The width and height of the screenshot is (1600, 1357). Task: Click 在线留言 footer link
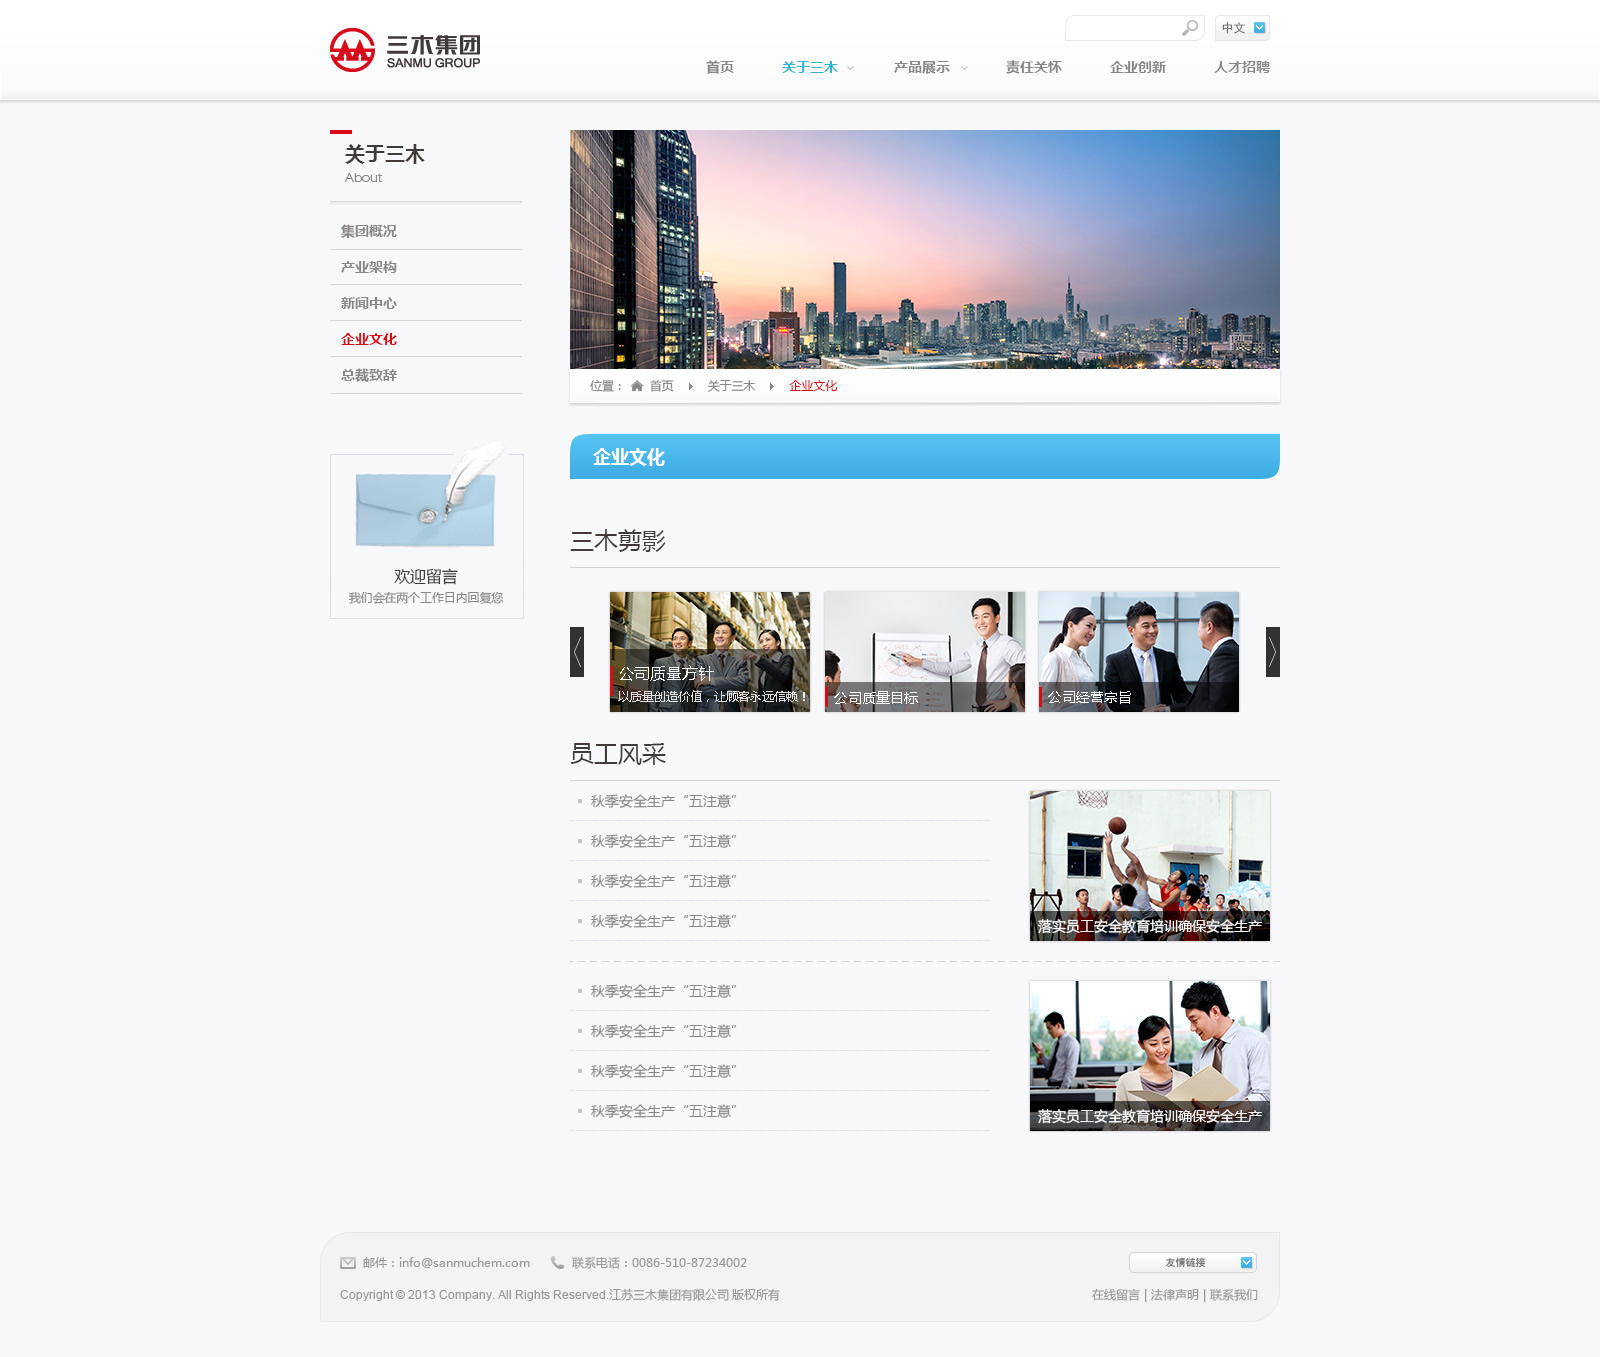(1116, 1295)
